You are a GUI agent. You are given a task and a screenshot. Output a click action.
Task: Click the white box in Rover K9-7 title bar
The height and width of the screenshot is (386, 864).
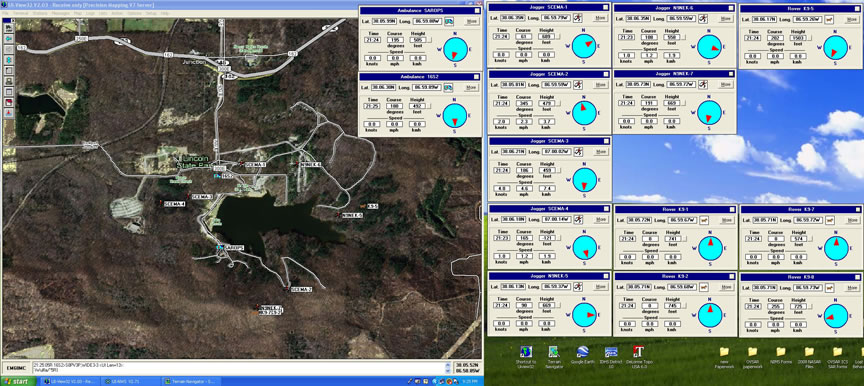pyautogui.click(x=857, y=209)
